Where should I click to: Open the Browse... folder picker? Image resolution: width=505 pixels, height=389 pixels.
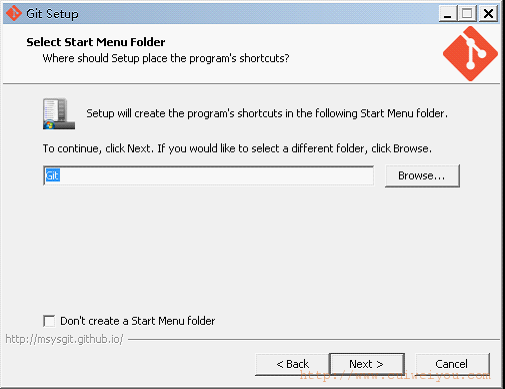[422, 176]
